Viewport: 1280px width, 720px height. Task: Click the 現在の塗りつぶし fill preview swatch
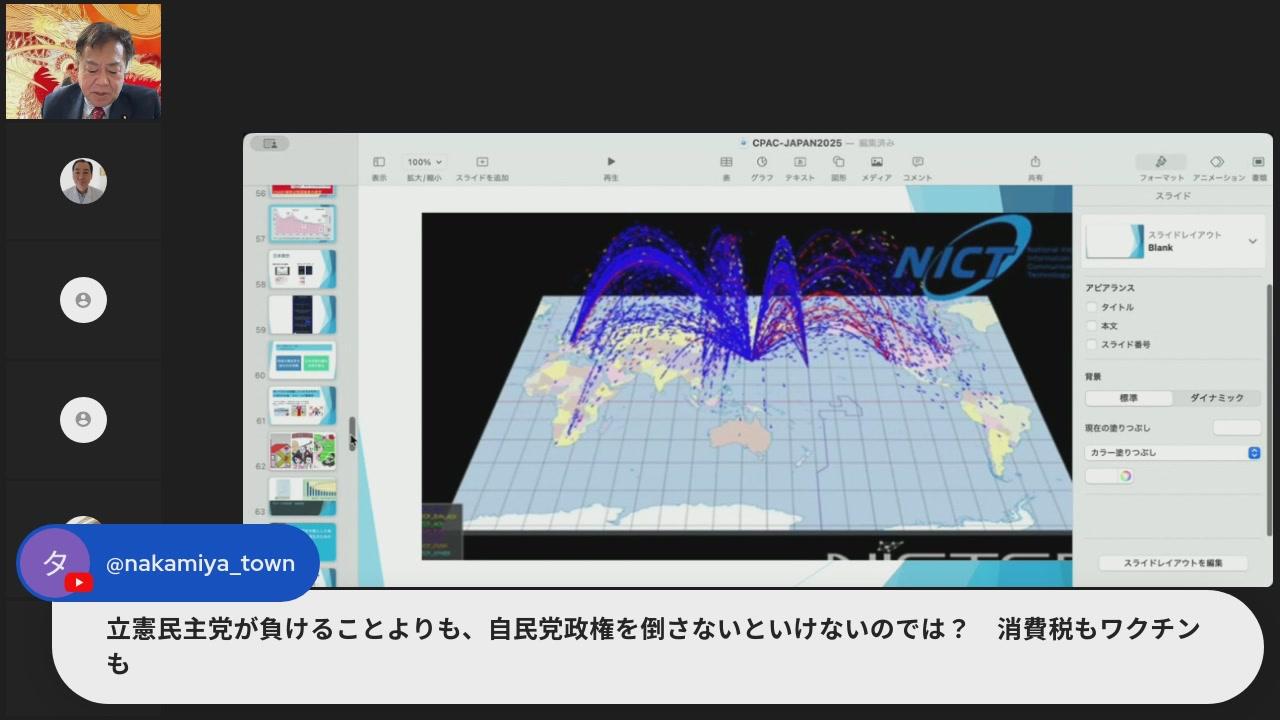pos(1237,427)
